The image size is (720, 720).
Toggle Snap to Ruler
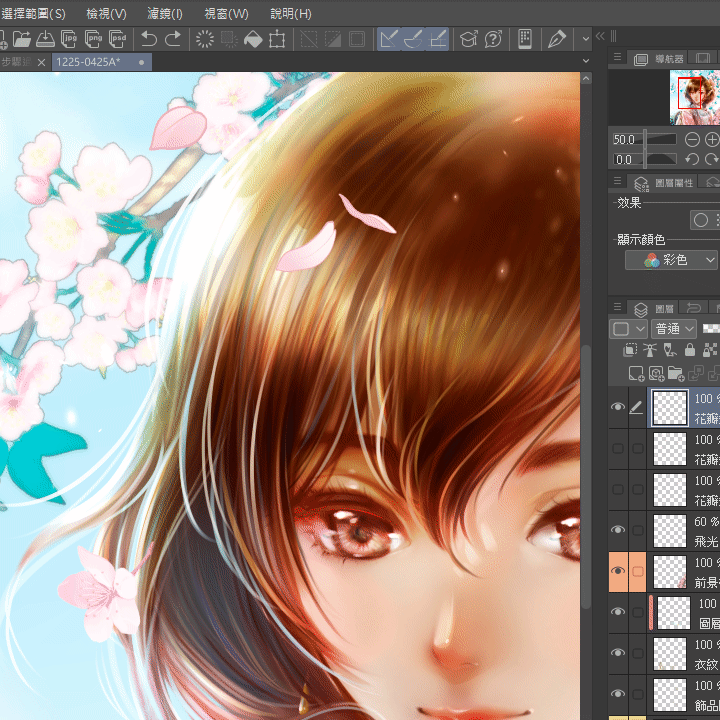[388, 39]
